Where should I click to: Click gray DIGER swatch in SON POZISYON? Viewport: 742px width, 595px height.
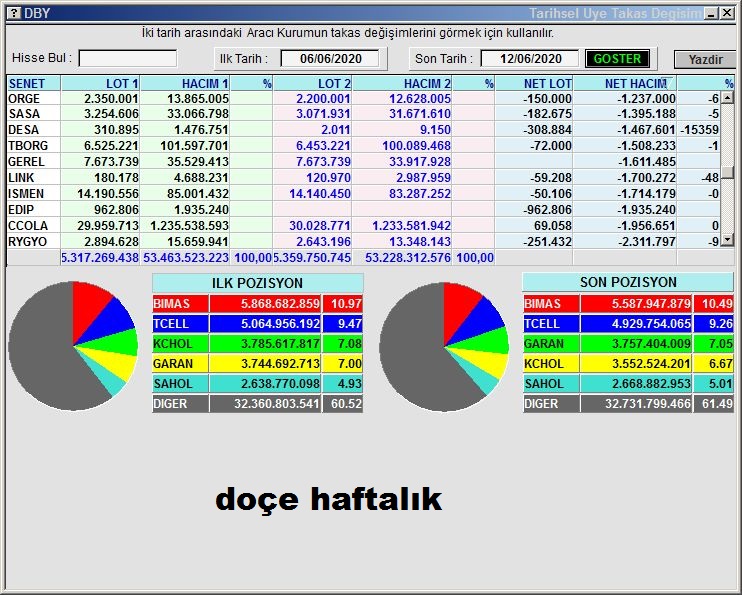(551, 404)
